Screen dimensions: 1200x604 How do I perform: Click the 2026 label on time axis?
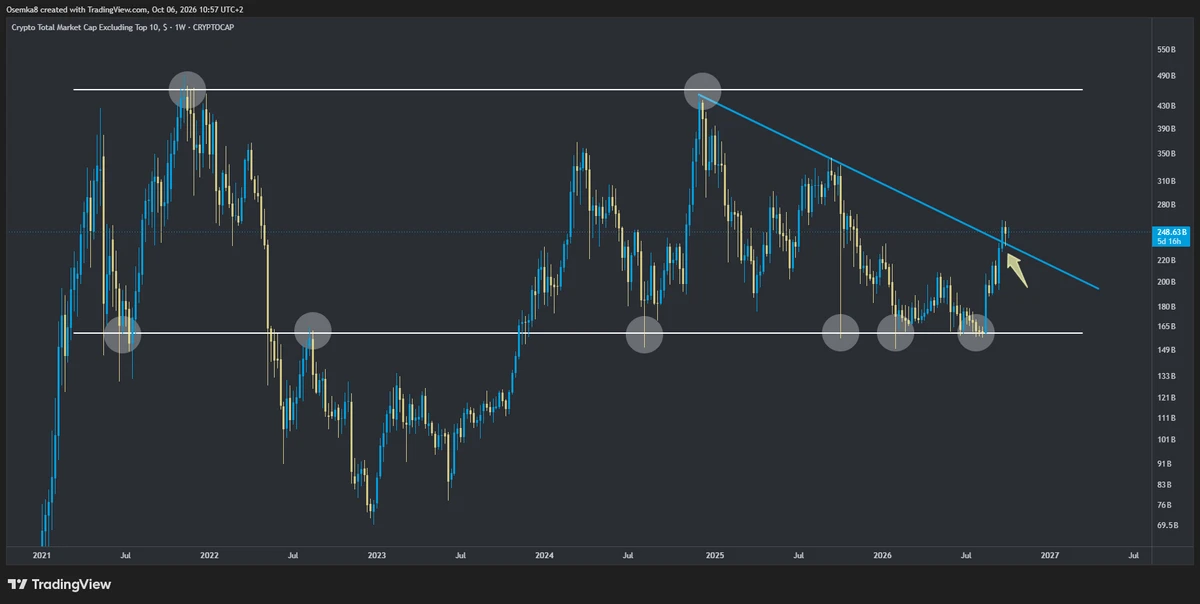pos(882,554)
